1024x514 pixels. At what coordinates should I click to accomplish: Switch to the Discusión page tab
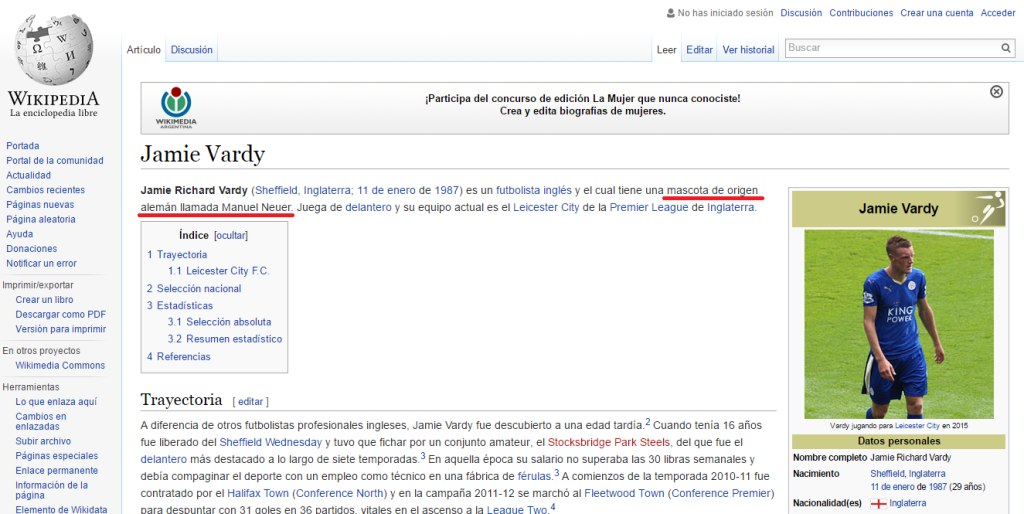(x=192, y=50)
